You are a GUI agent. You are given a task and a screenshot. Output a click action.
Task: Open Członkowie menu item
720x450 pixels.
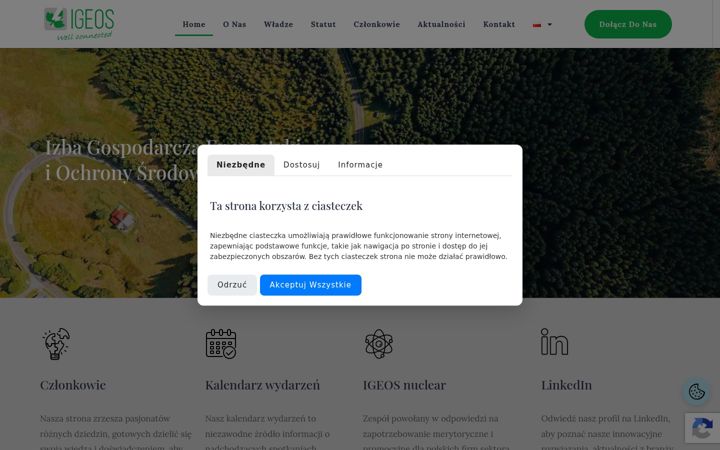(x=377, y=24)
